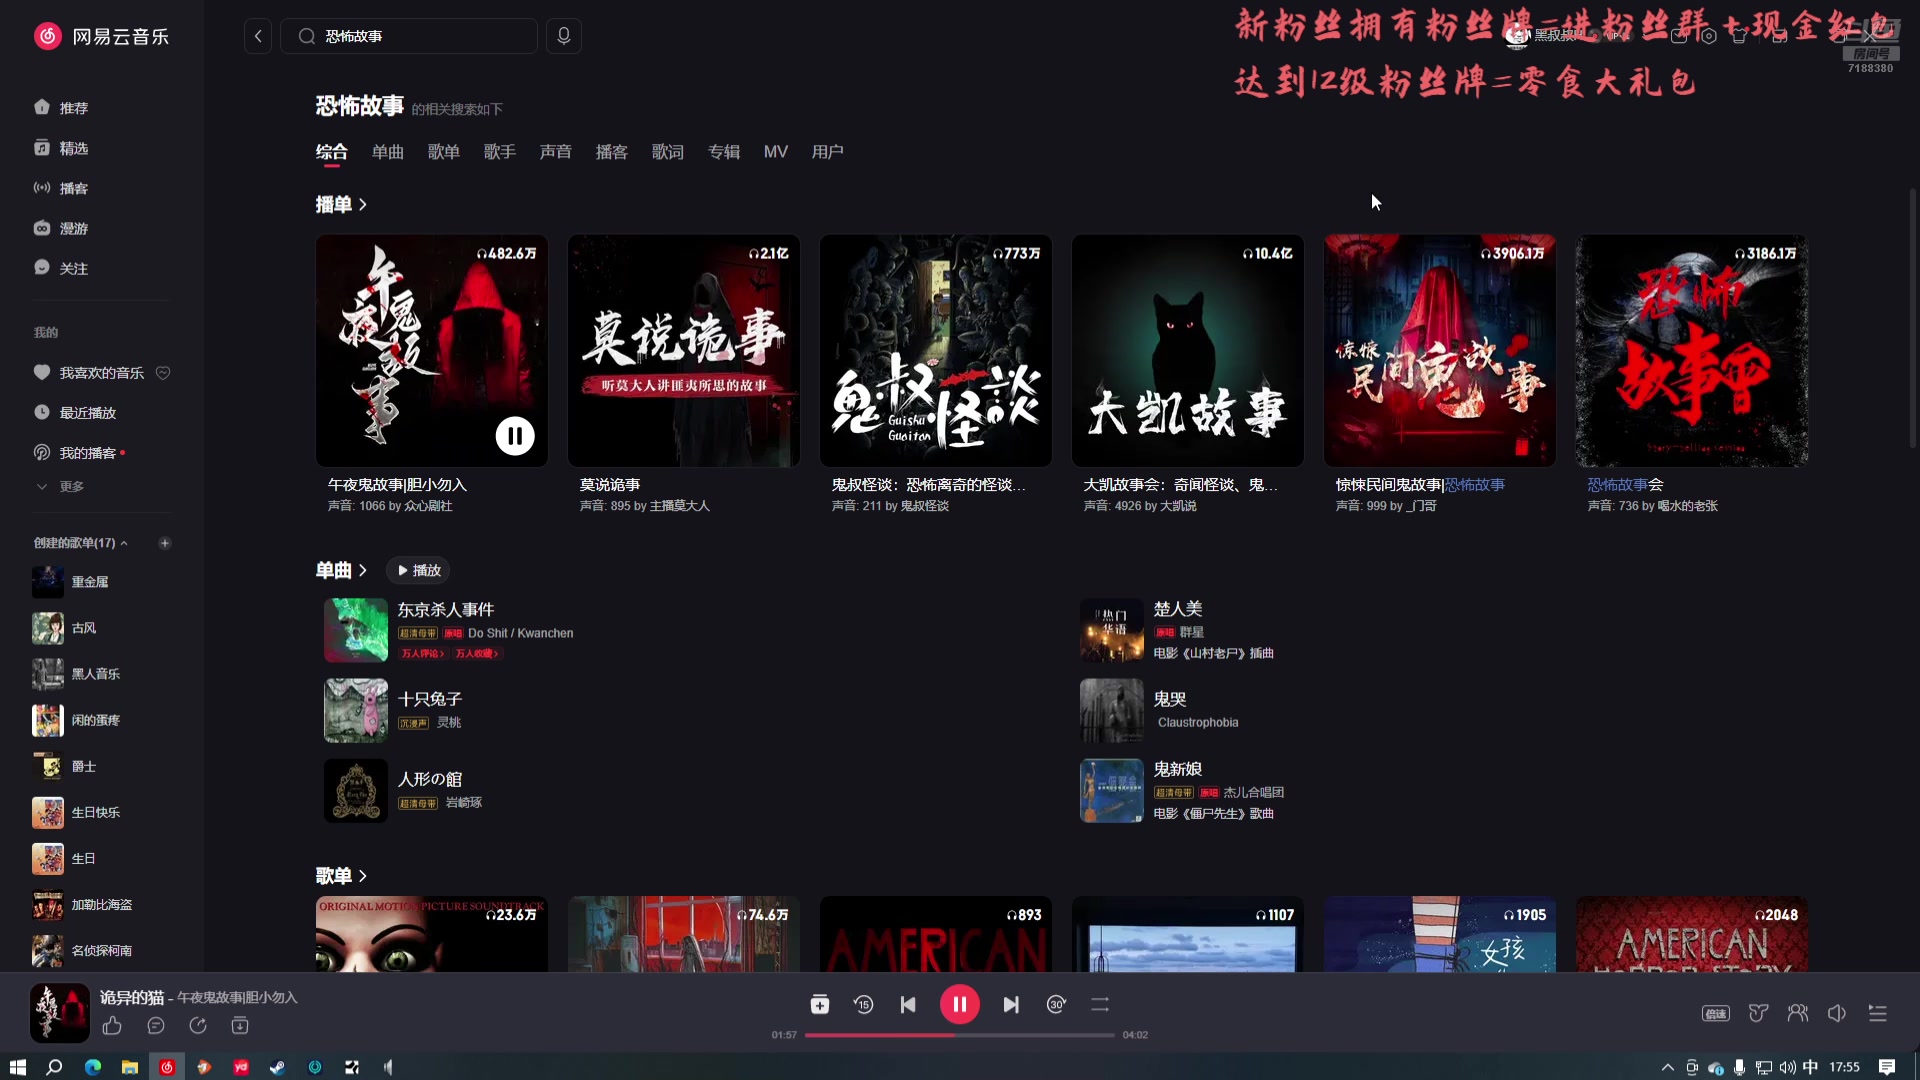Open 关注 in the sidebar

pos(62,268)
